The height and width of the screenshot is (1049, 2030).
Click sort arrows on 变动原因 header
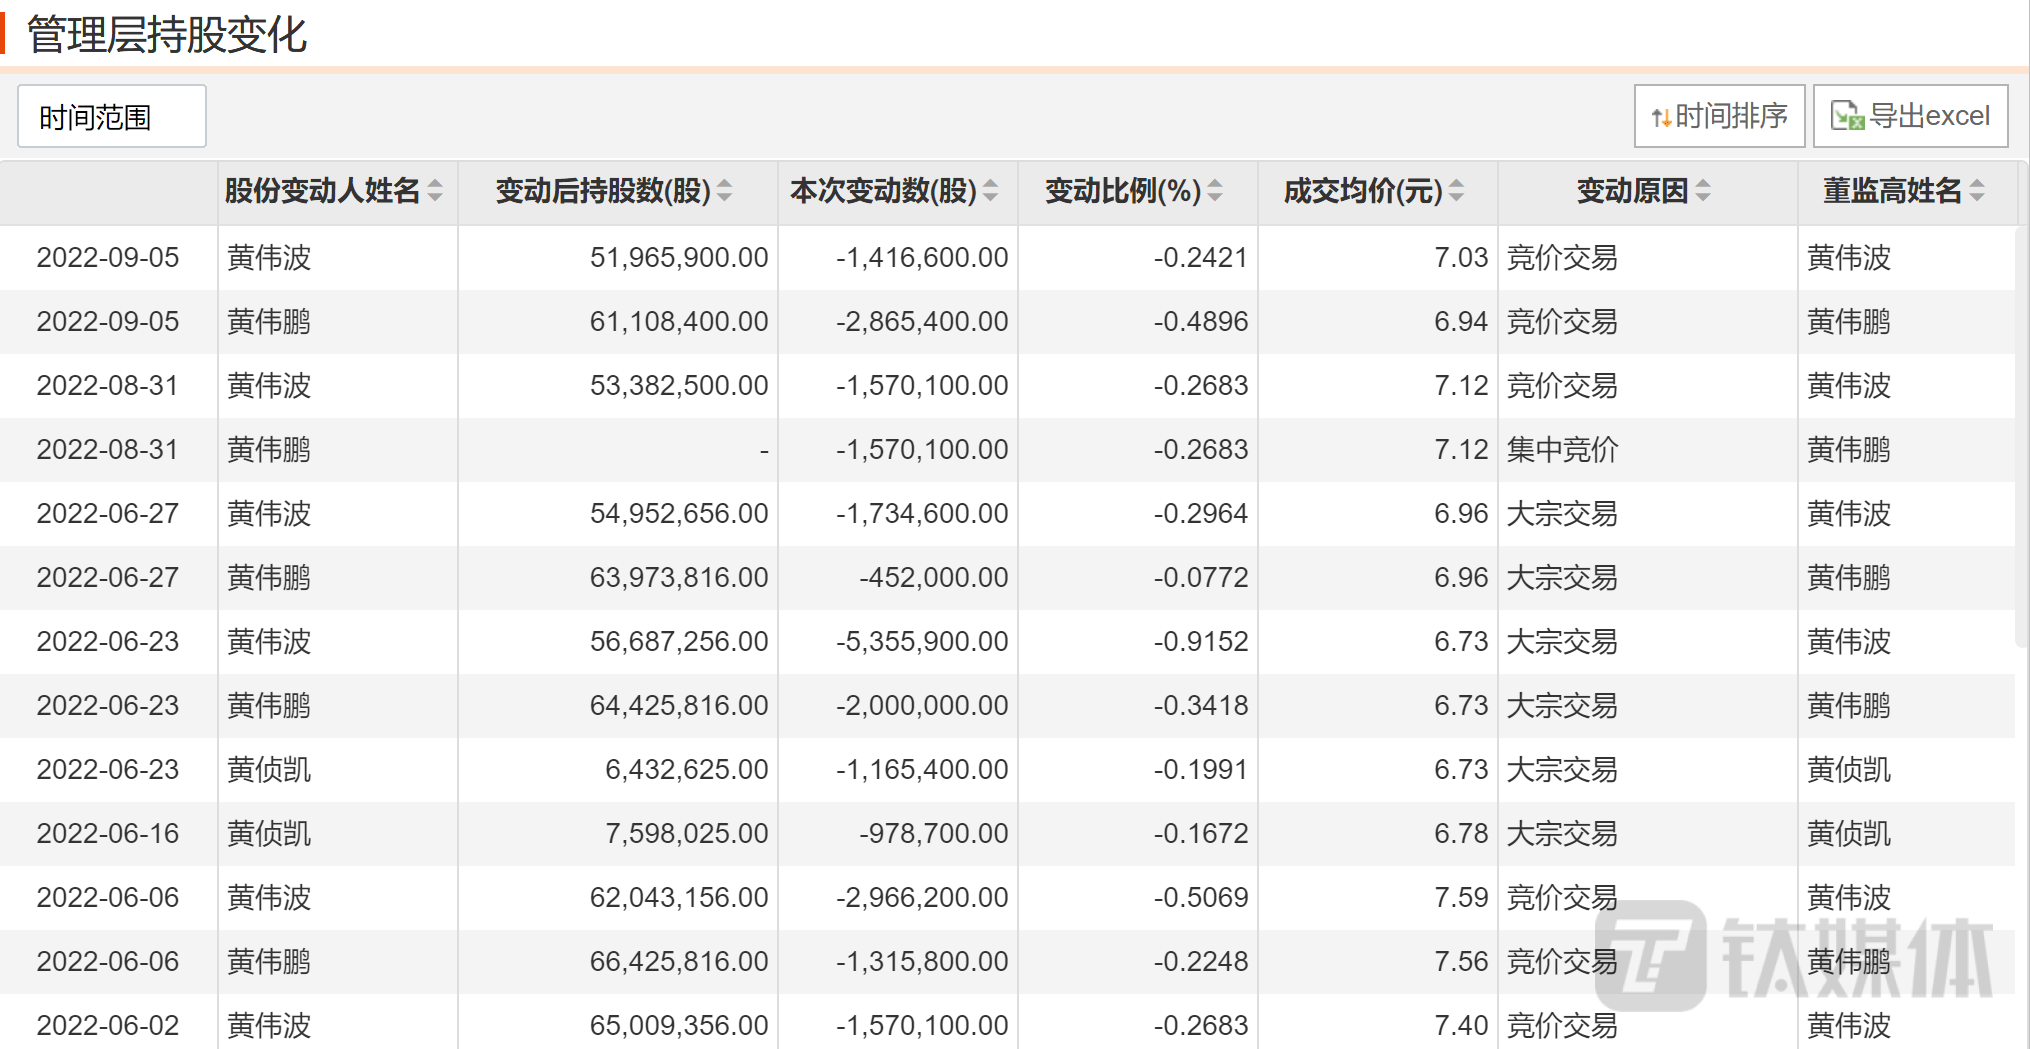click(1704, 192)
